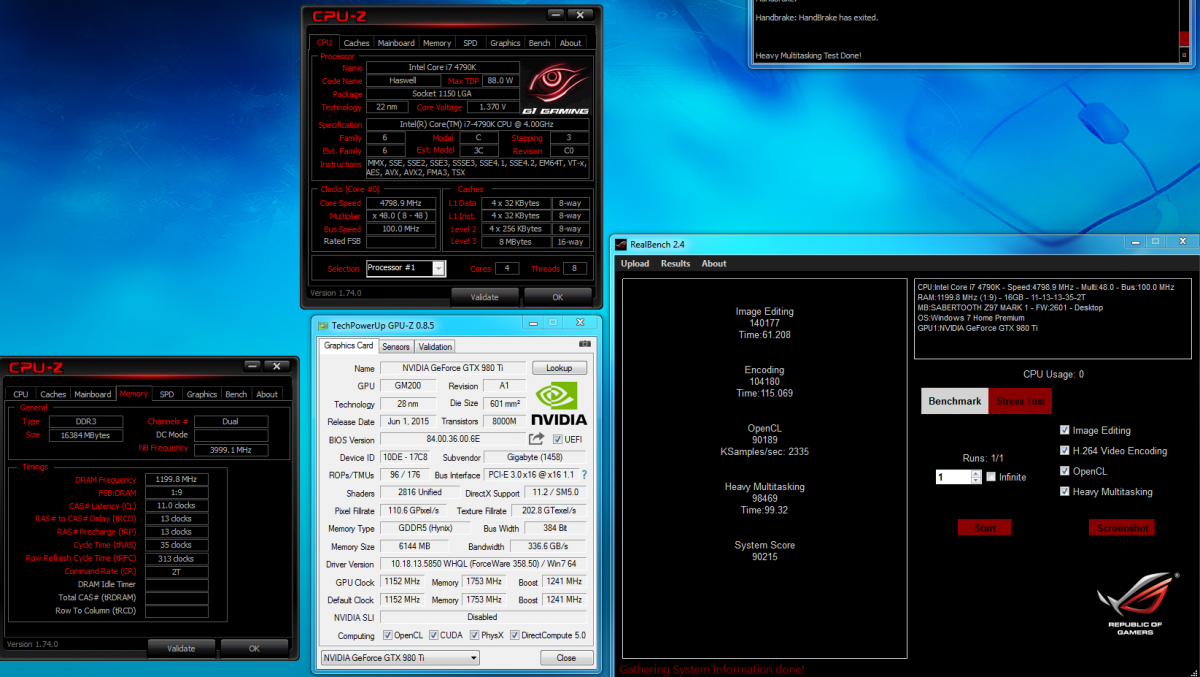Open the SPD tab in the upper CPU-Z window

pyautogui.click(x=470, y=43)
